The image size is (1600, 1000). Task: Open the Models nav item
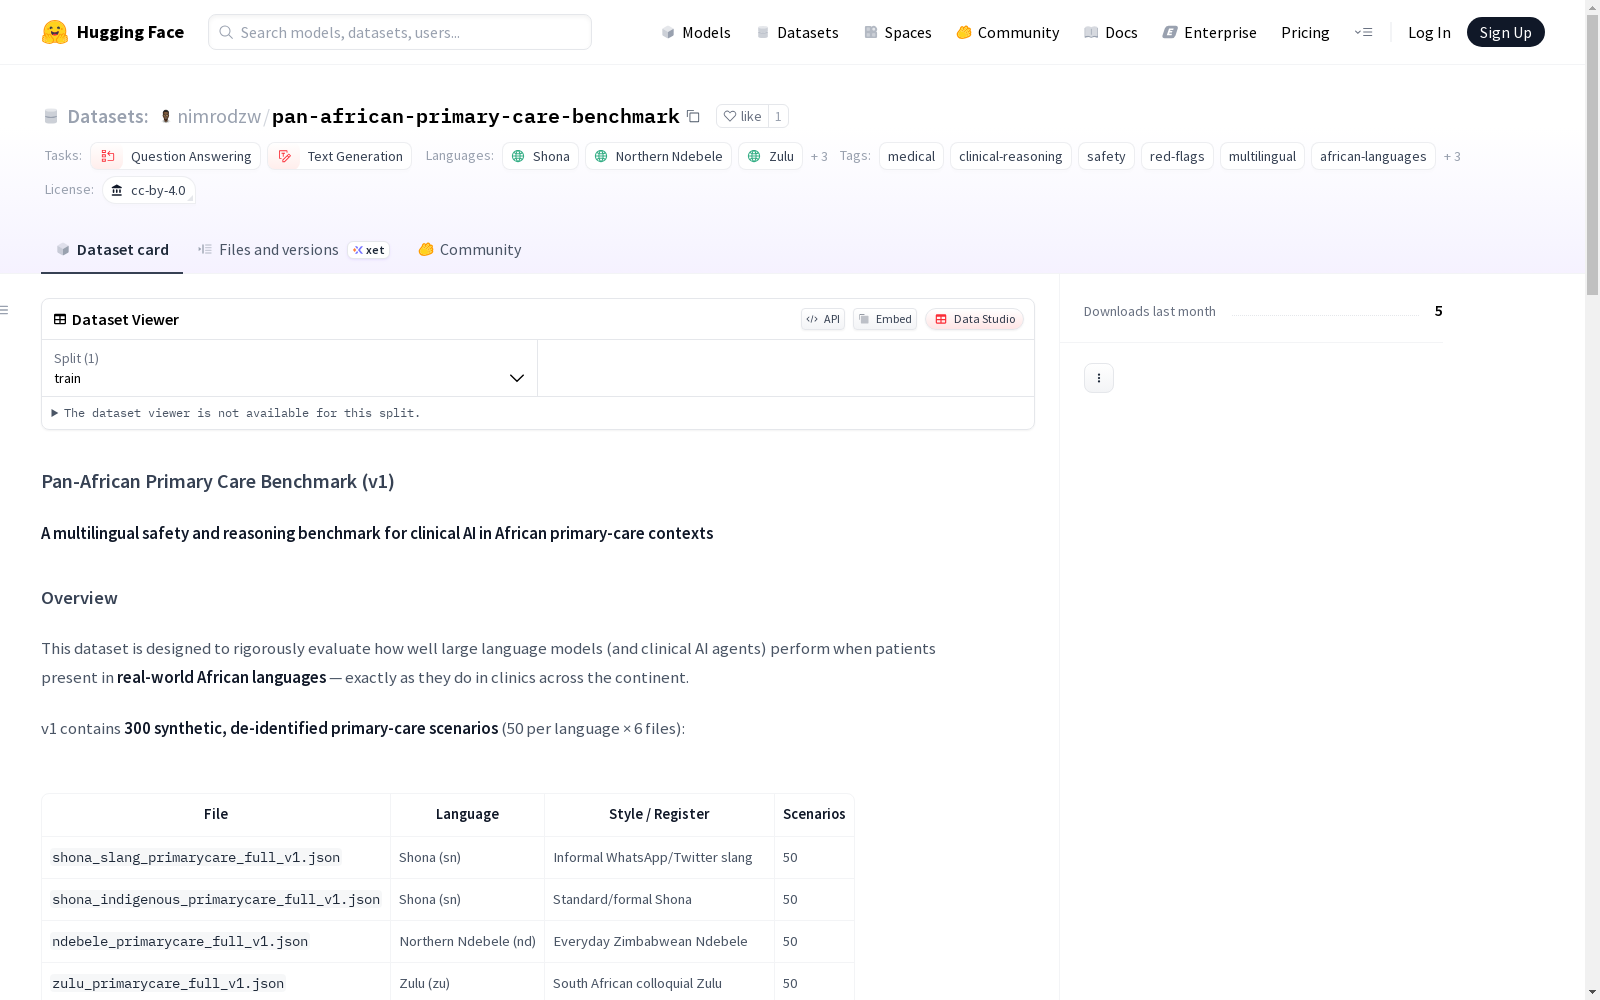tap(696, 32)
